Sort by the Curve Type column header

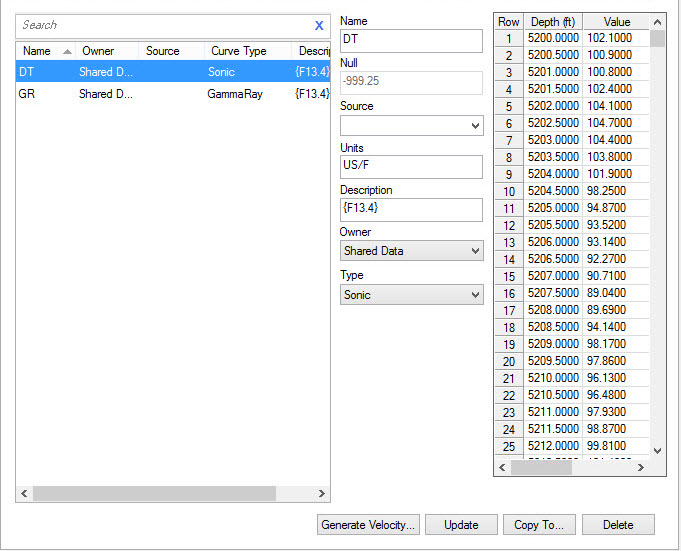[x=239, y=51]
